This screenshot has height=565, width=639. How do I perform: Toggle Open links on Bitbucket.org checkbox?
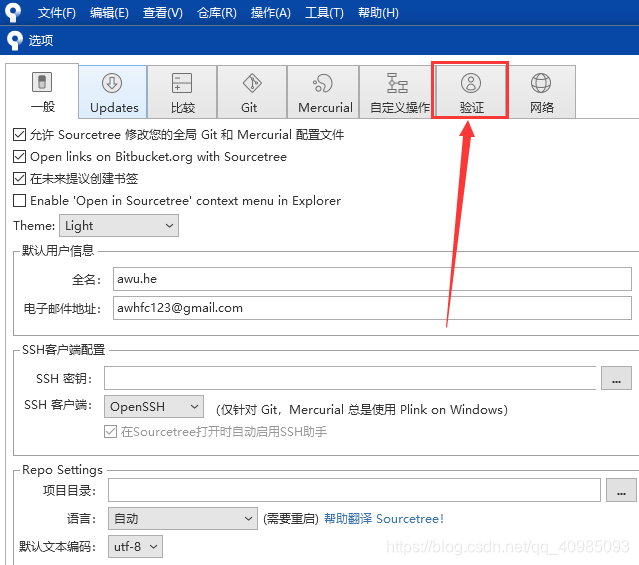[20, 157]
